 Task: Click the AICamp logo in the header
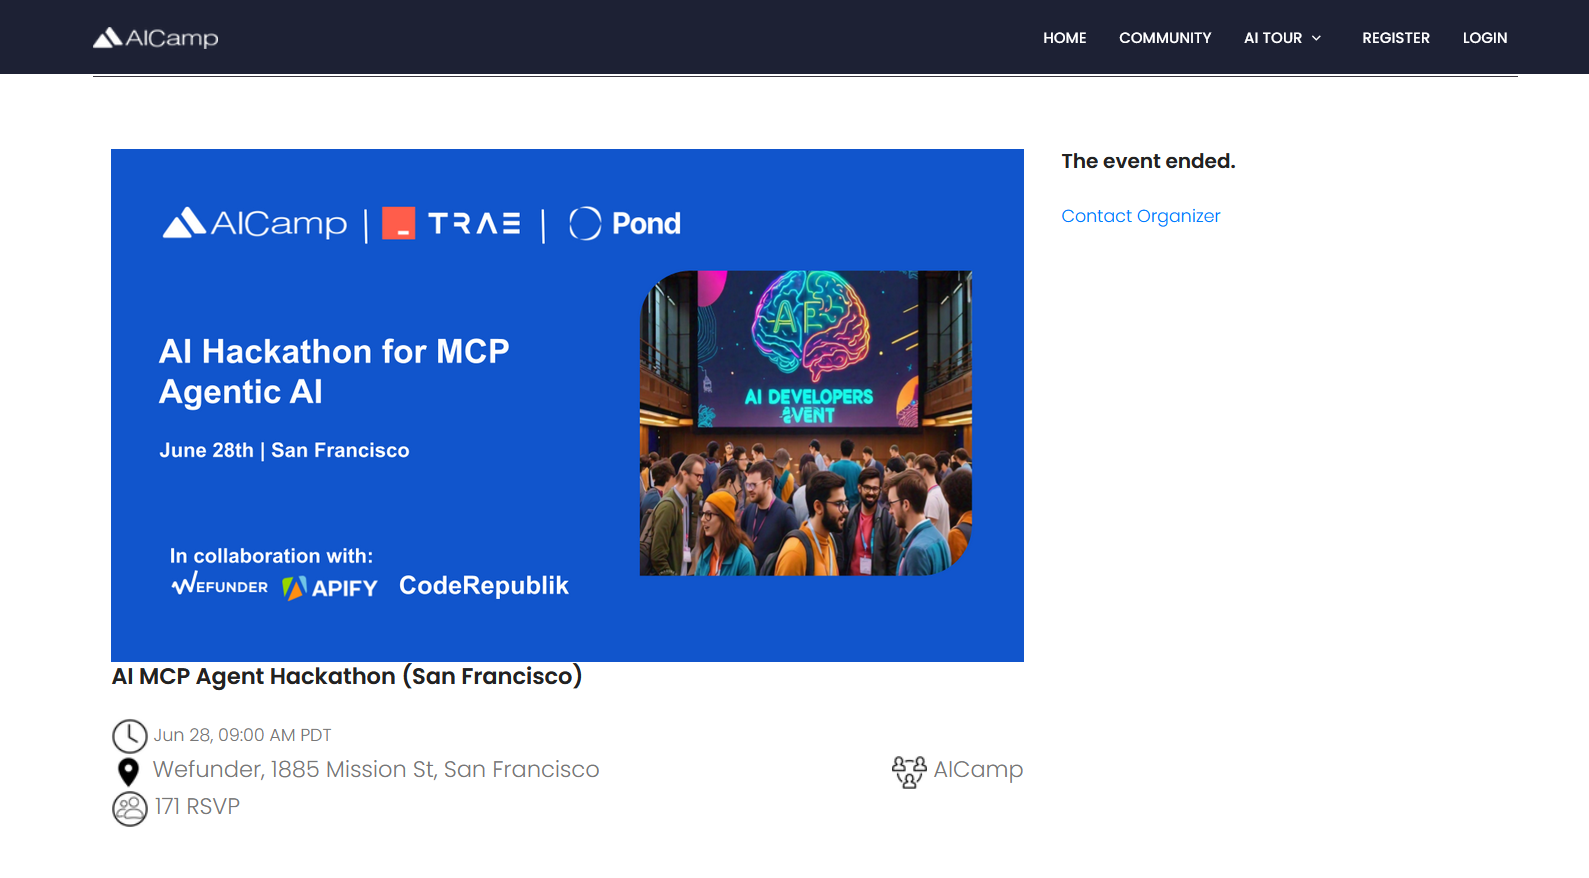[155, 38]
